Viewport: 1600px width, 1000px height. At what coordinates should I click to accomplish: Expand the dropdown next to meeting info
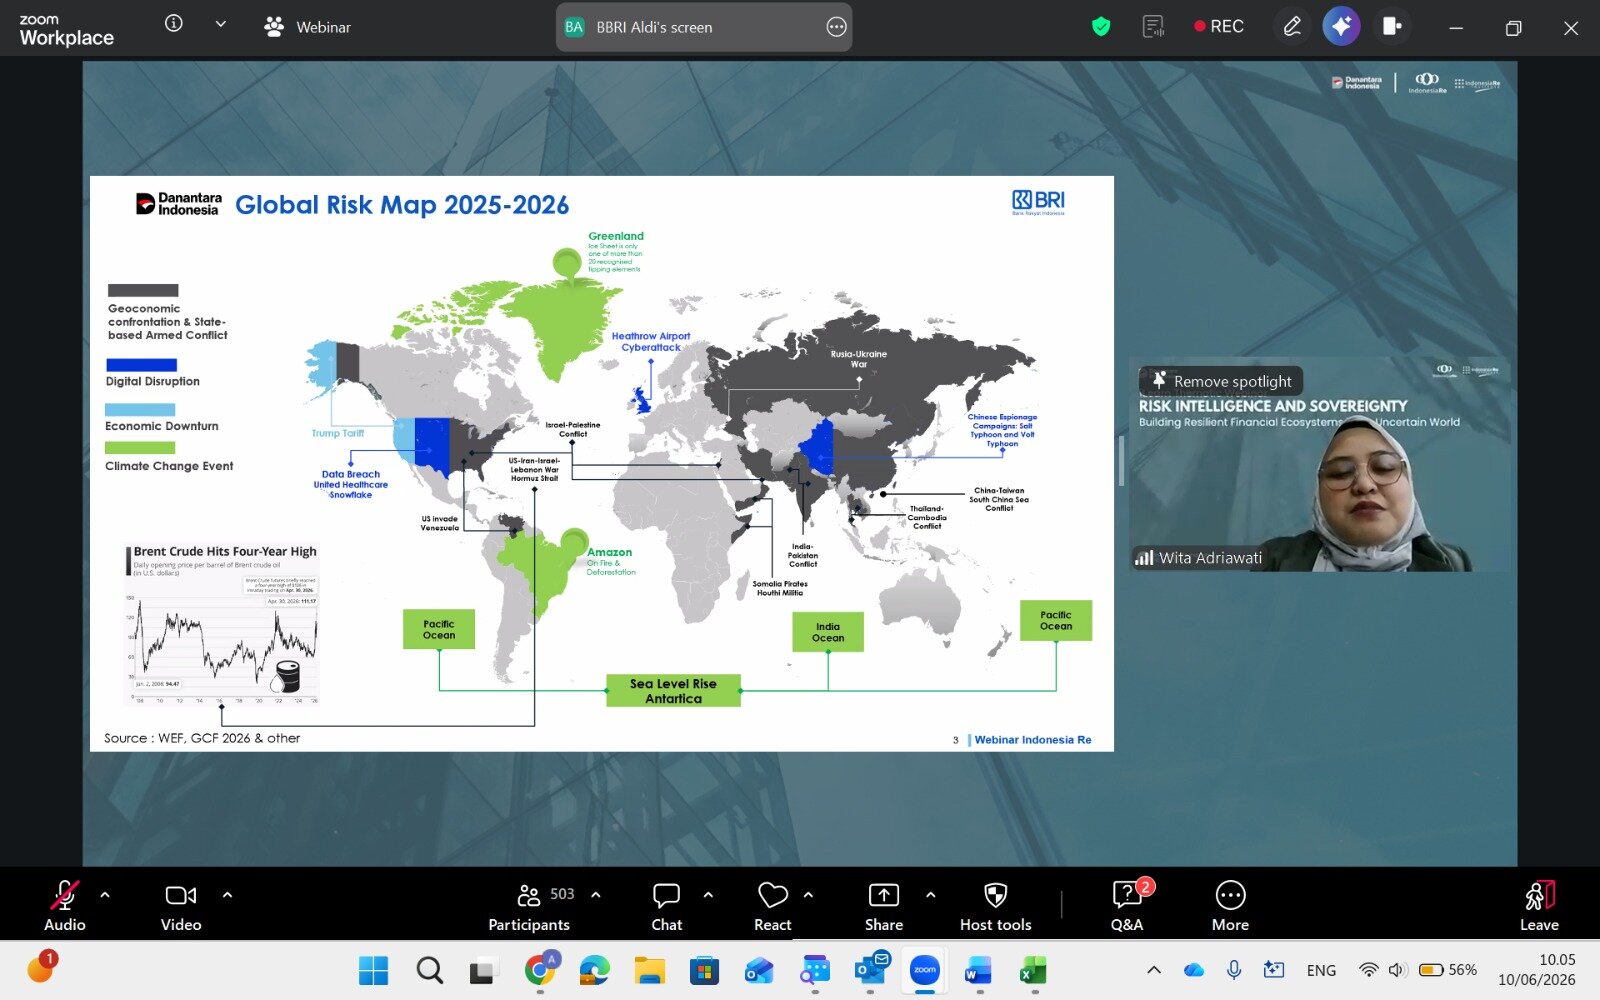click(220, 23)
